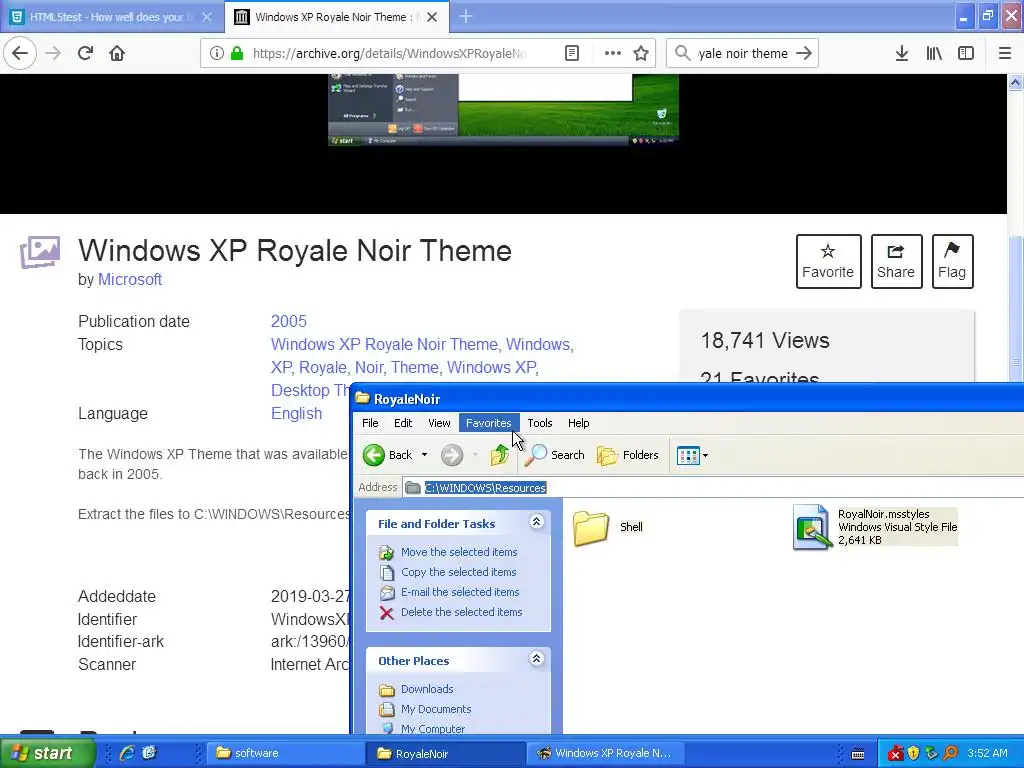Viewport: 1024px width, 768px height.
Task: Switch to Windows XP Royale N... taskbar button
Action: [x=604, y=753]
